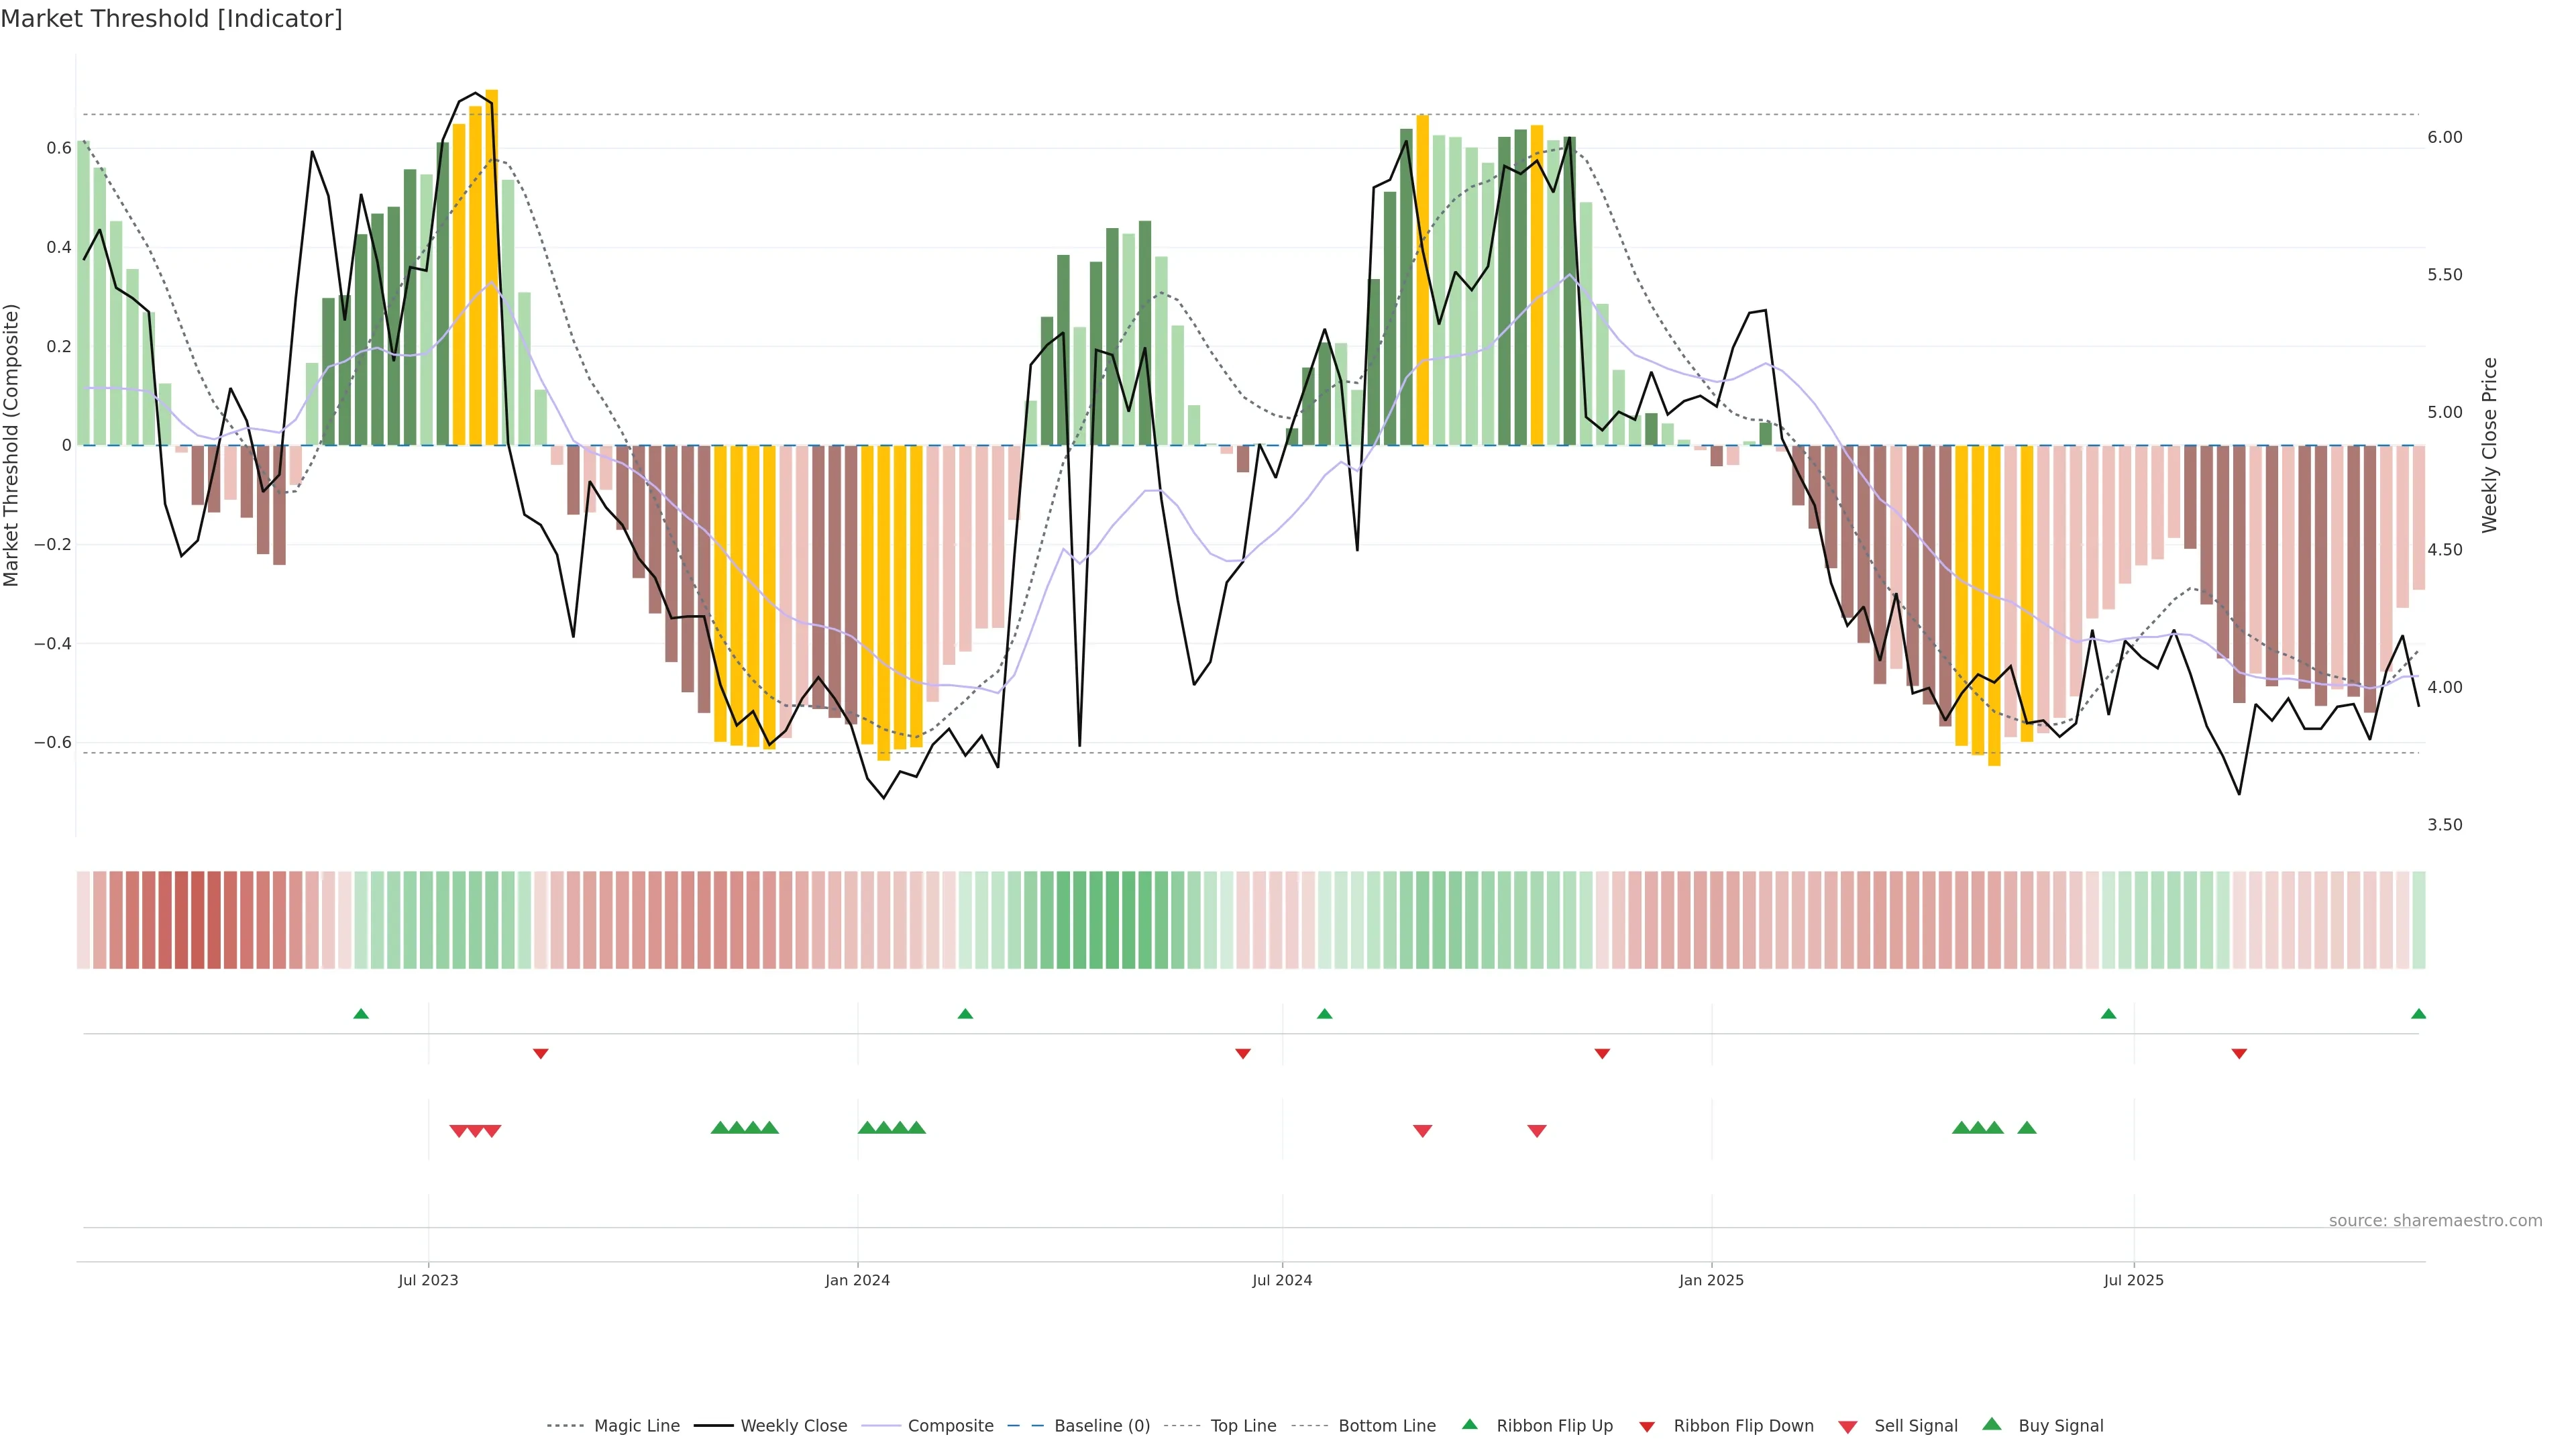Click the Ribbon Flip Down legend triangle

point(1647,1427)
